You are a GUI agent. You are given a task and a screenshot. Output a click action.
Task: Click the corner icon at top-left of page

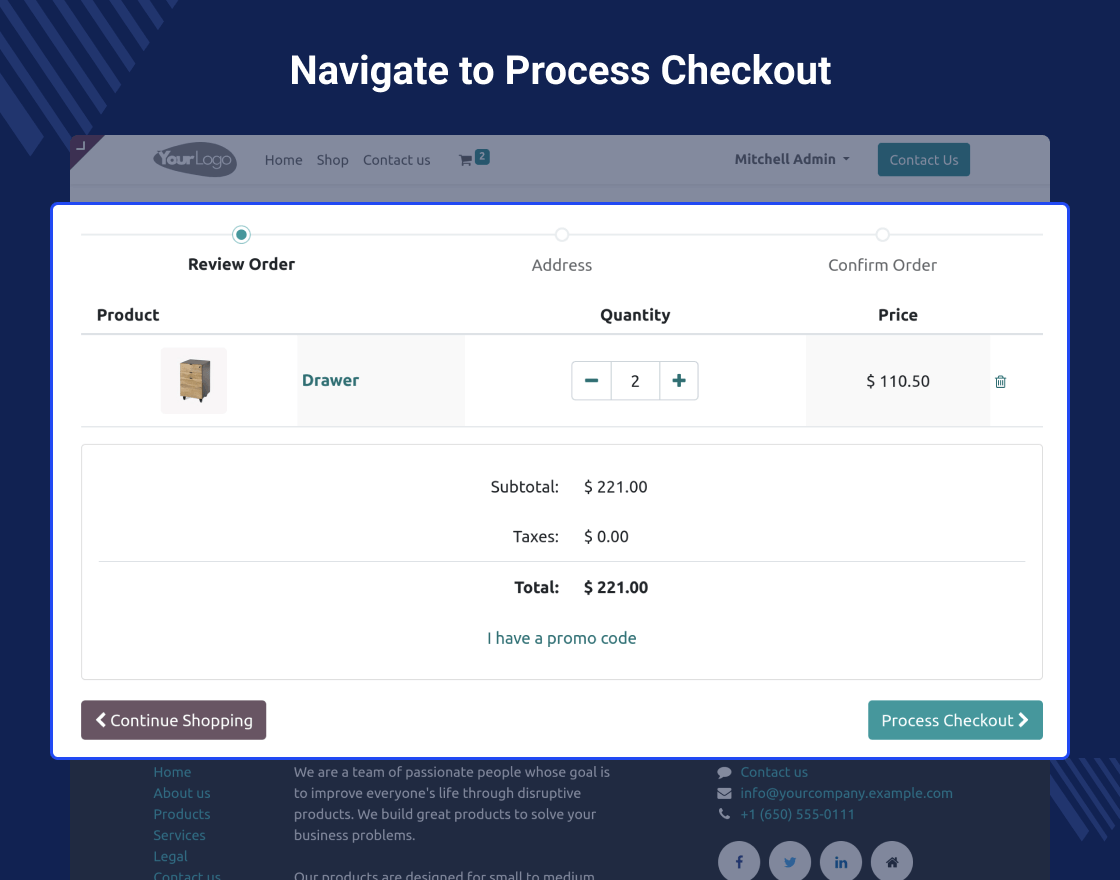[x=81, y=146]
